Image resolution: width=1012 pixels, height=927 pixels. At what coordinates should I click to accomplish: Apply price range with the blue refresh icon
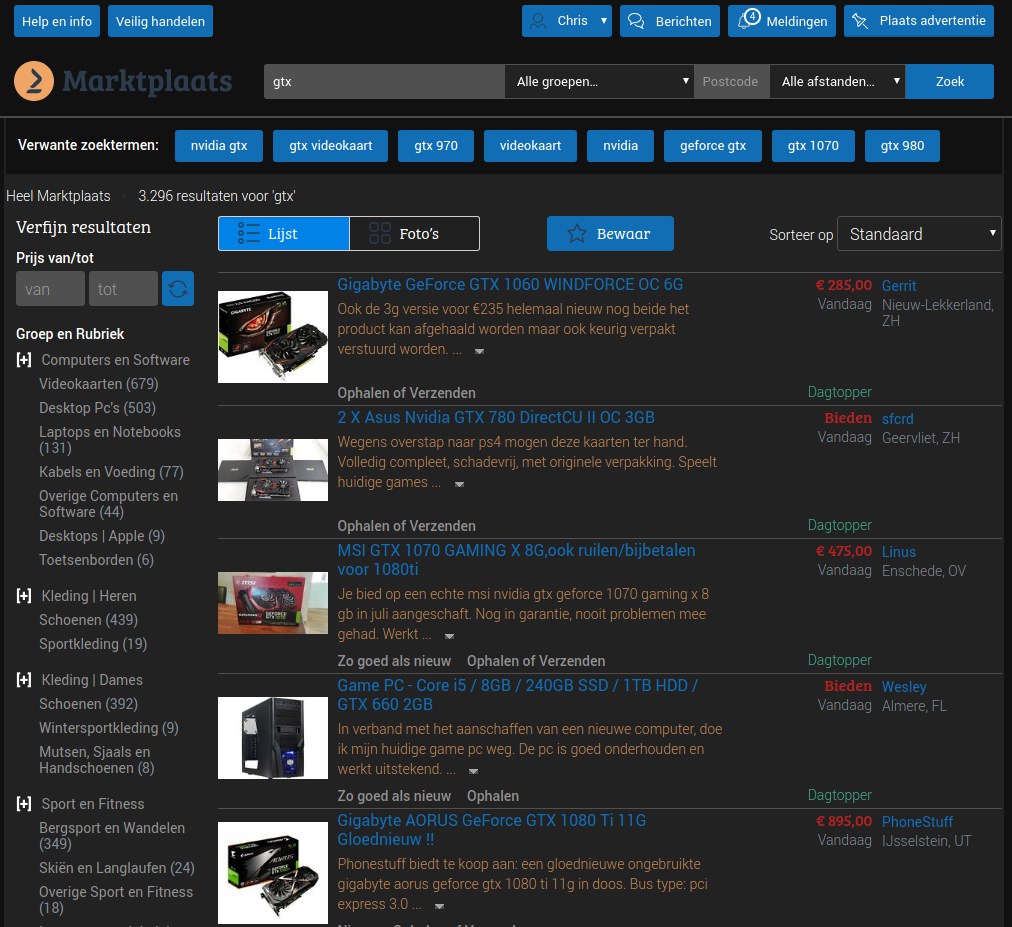coord(177,288)
